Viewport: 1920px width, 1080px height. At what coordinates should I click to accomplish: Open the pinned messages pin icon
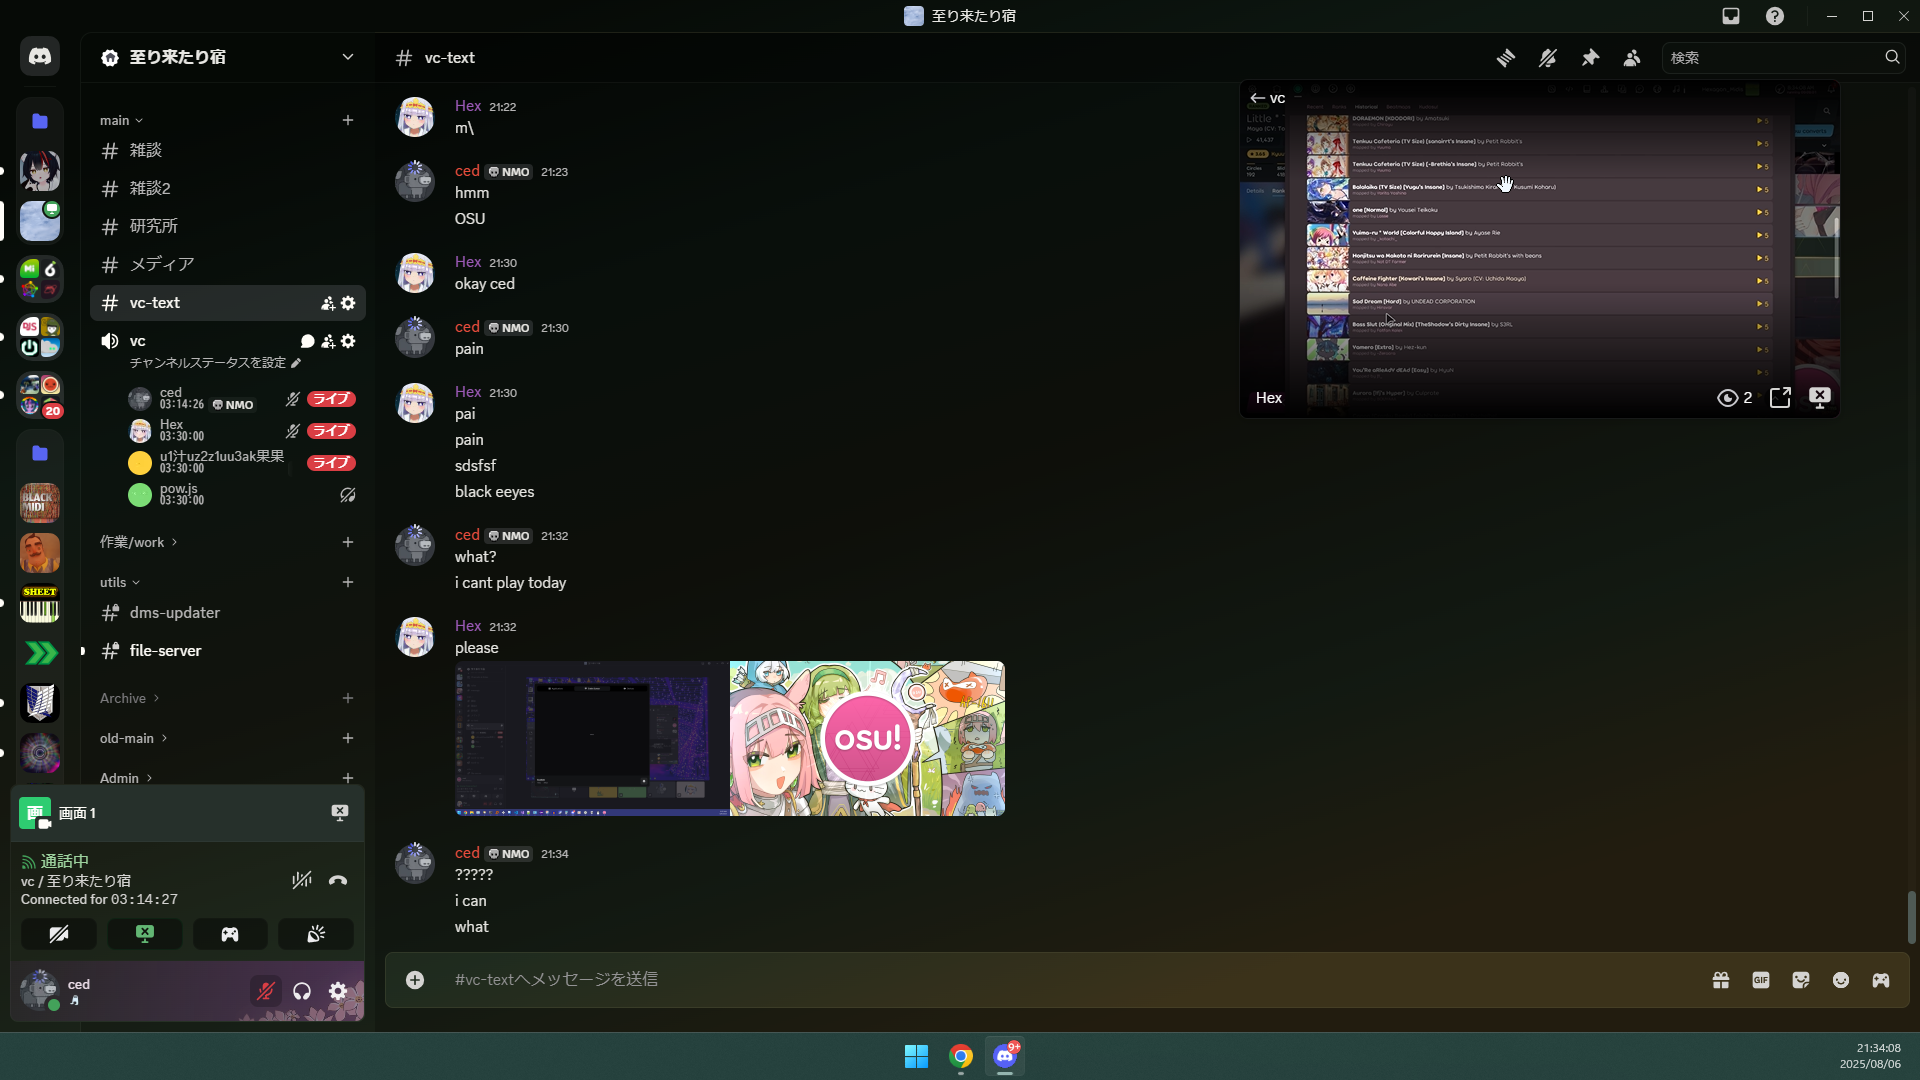pos(1590,58)
